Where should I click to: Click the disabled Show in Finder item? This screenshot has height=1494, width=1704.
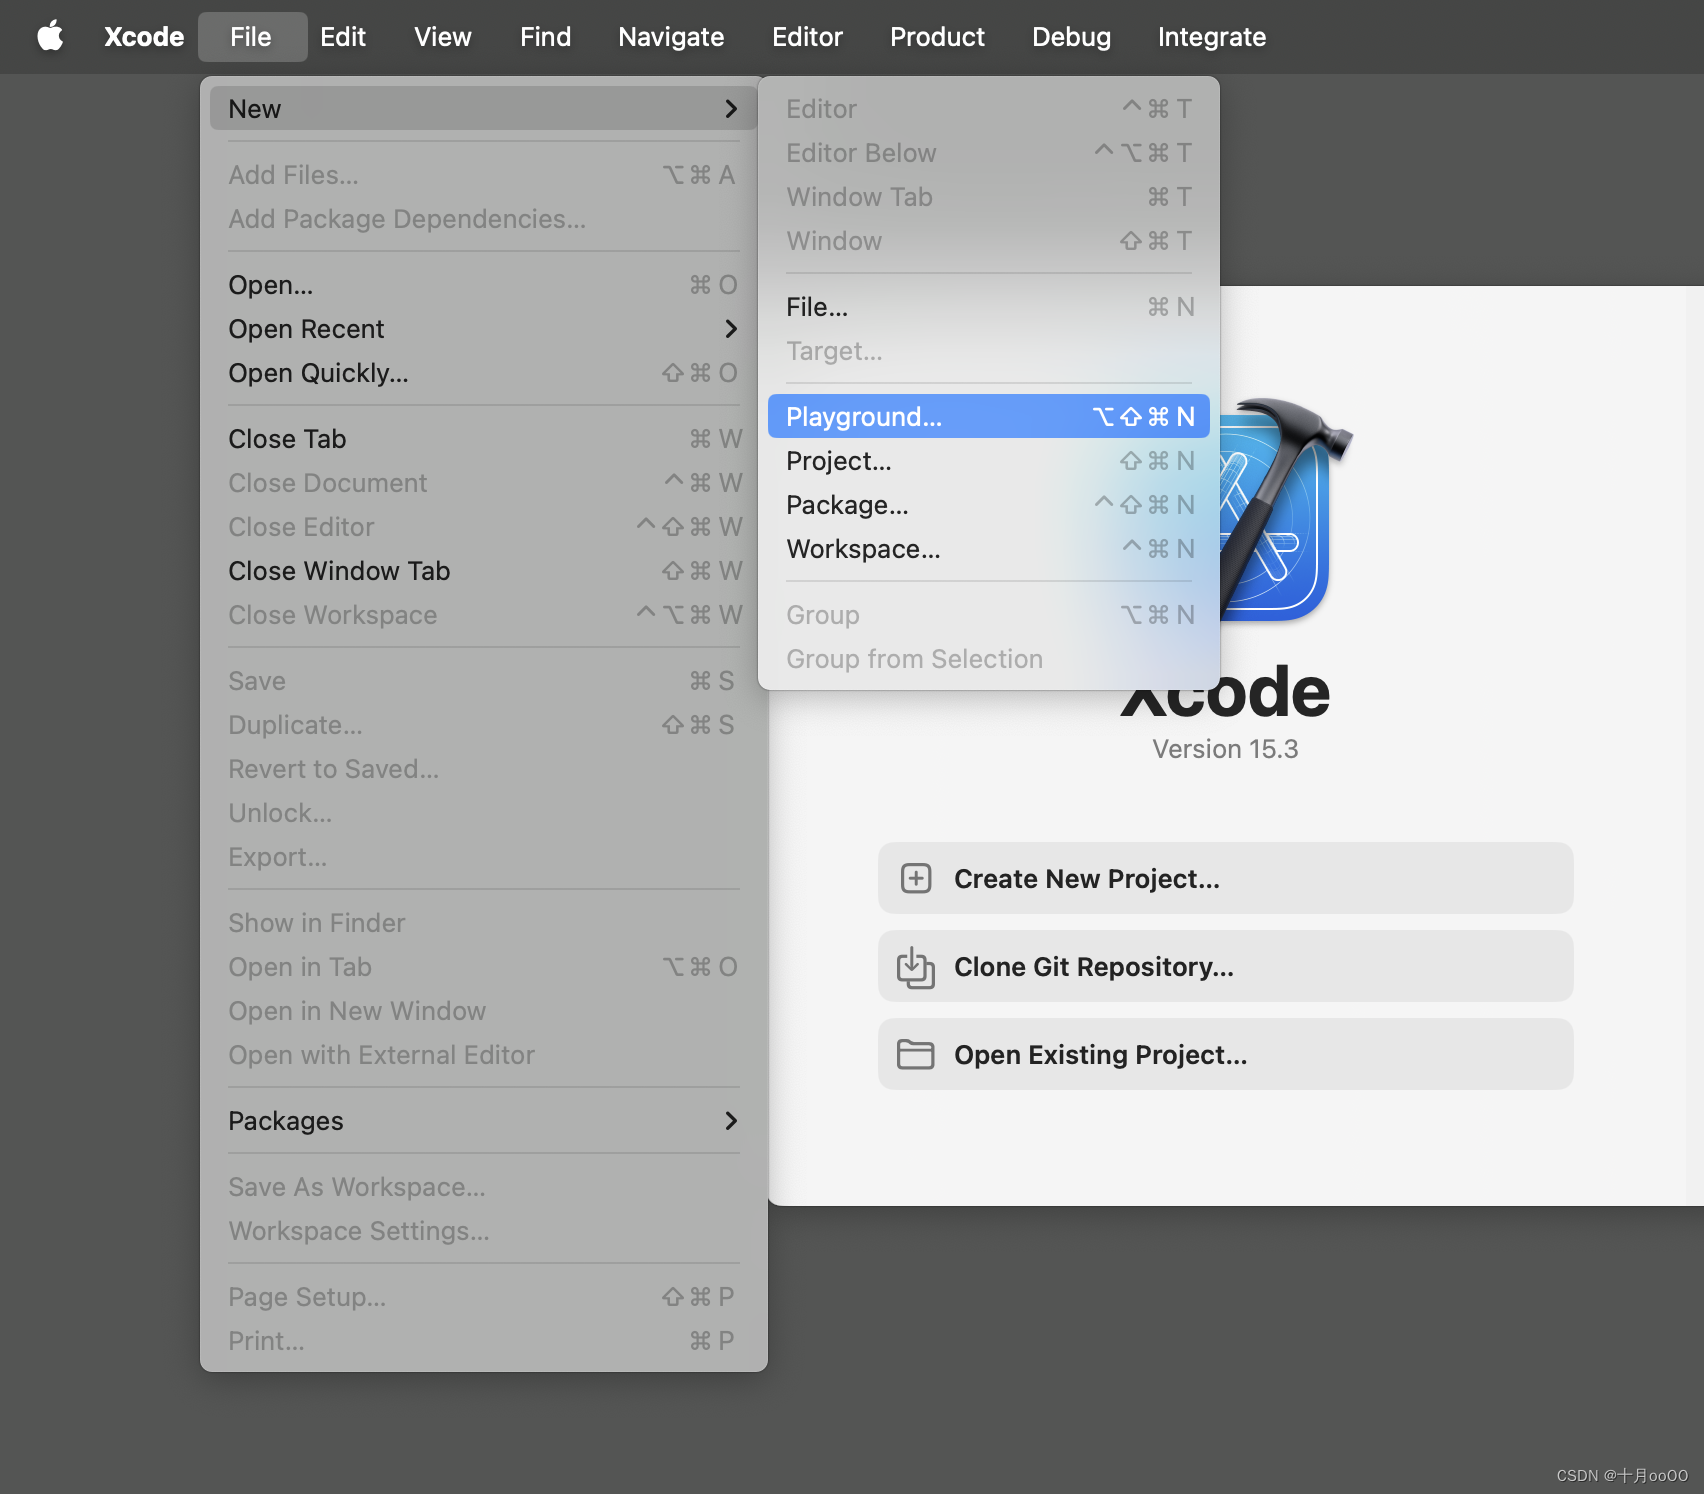pos(484,922)
